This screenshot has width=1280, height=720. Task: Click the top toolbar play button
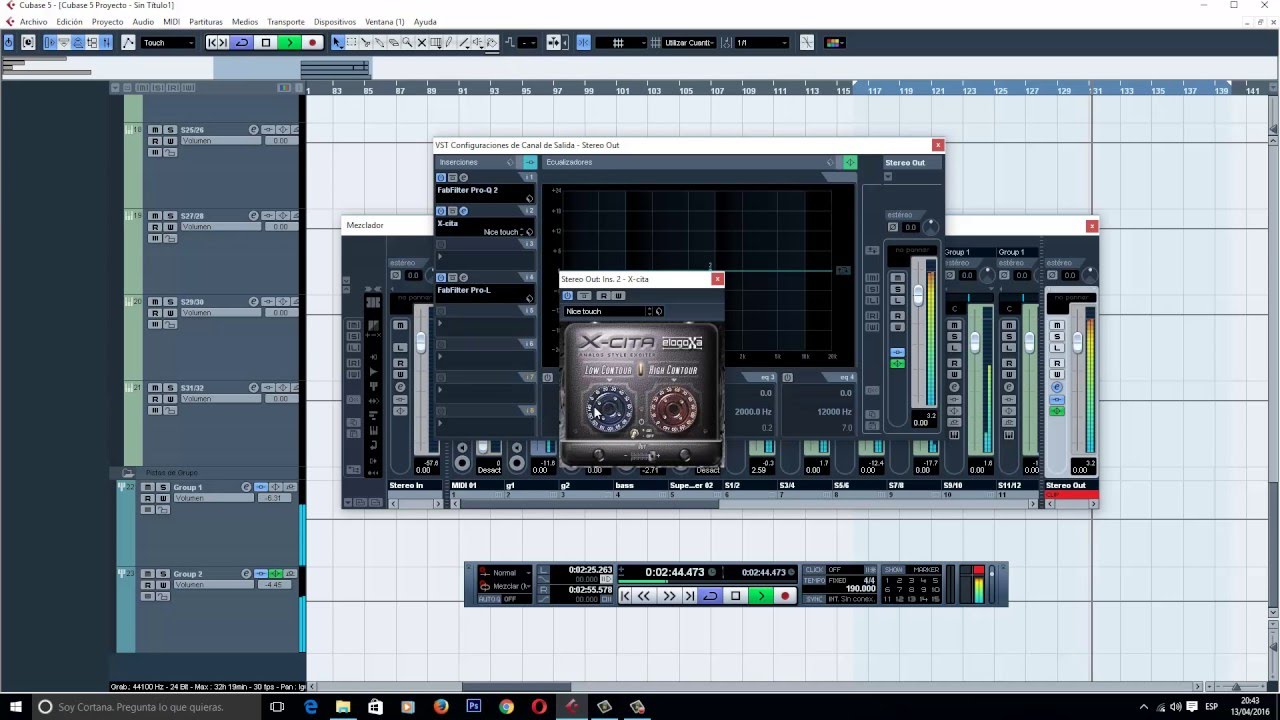click(289, 42)
